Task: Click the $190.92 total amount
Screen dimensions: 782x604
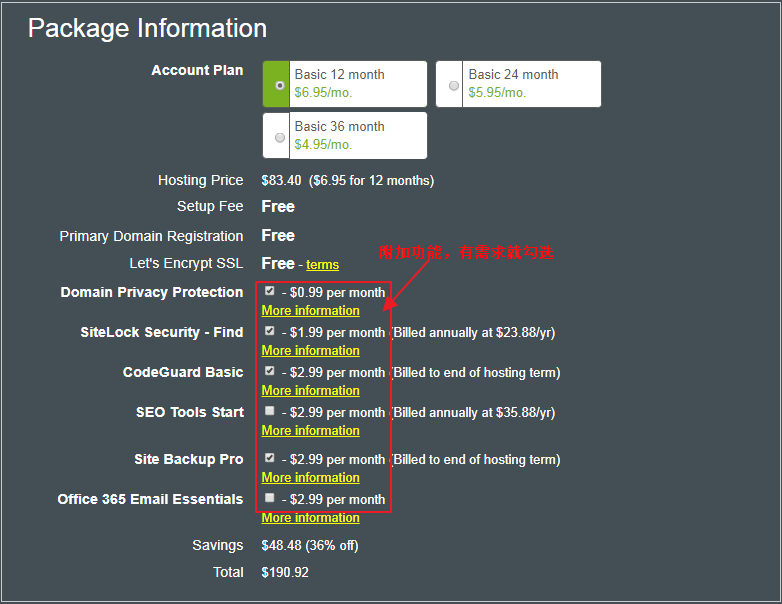Action: point(285,573)
